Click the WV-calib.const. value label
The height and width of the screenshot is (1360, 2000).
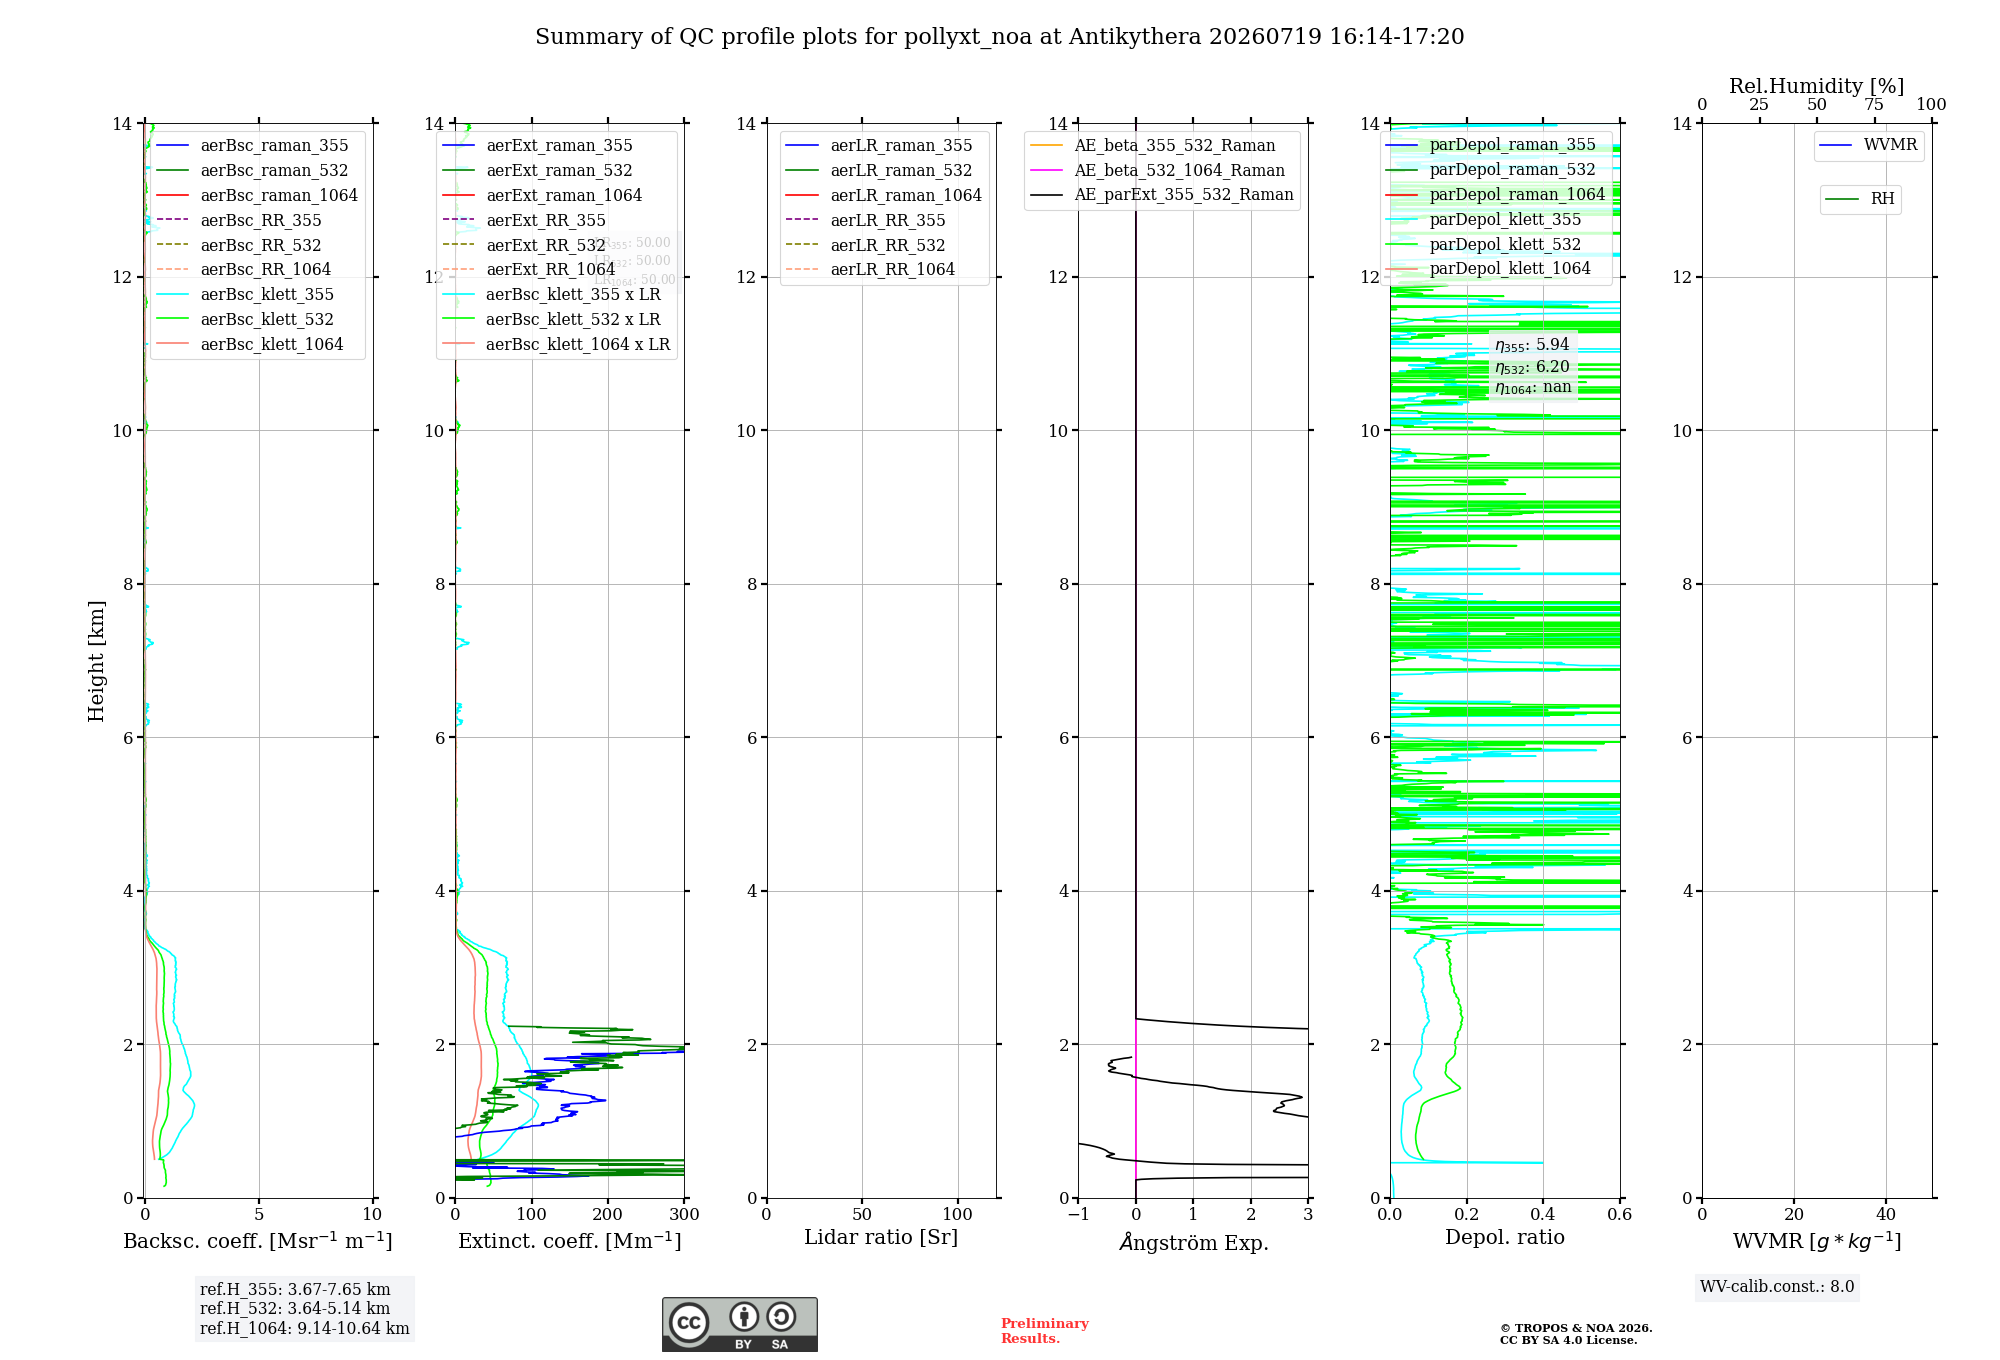(x=1777, y=1287)
